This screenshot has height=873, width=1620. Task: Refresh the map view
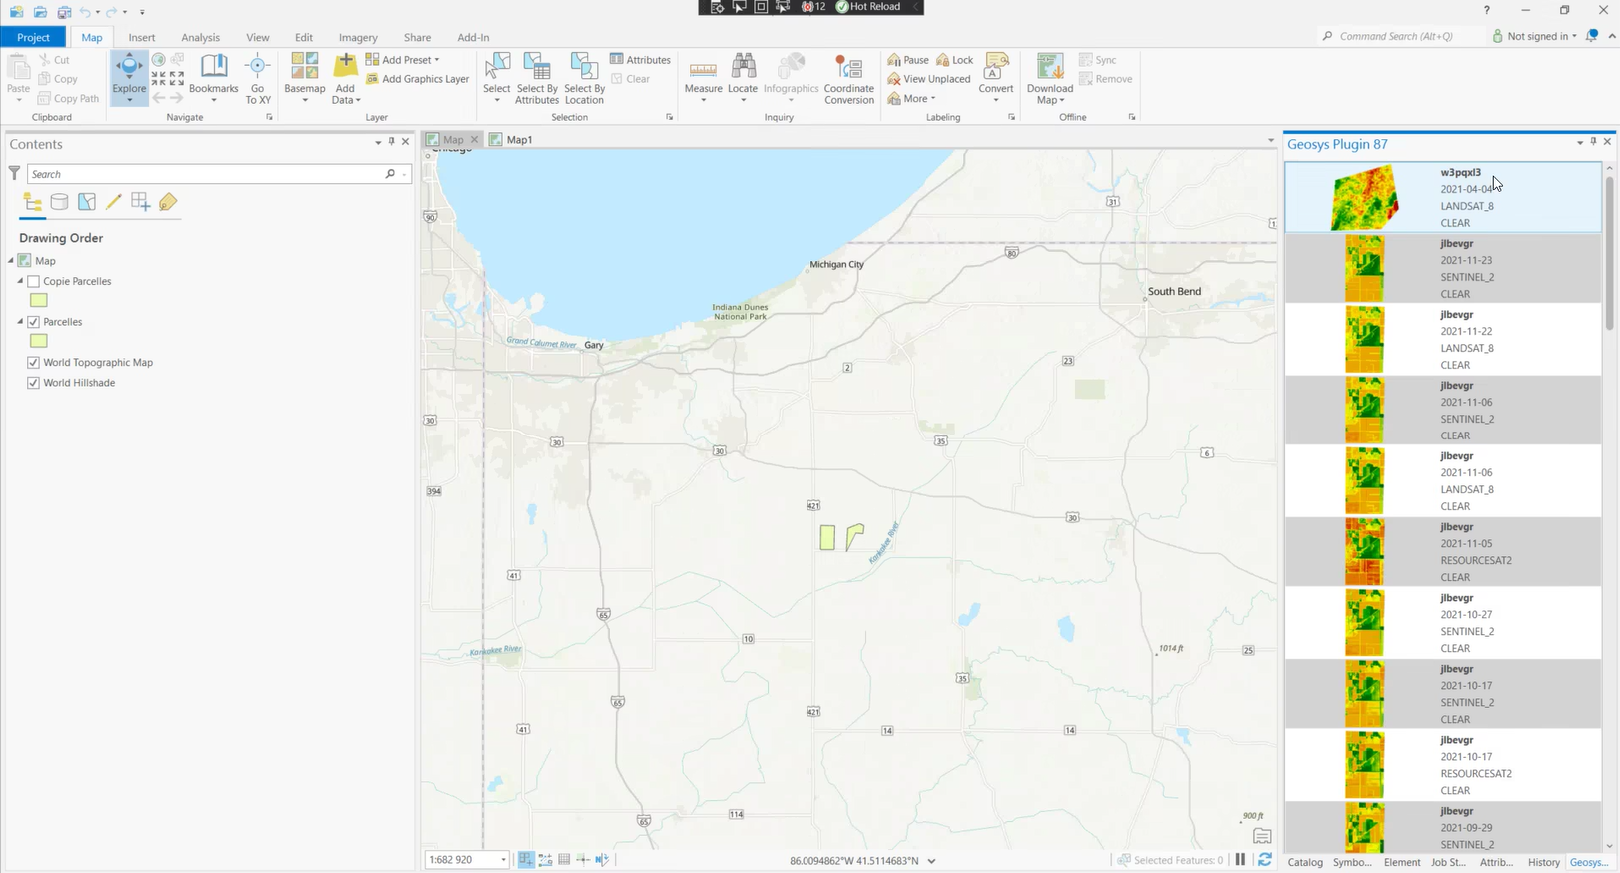(1264, 860)
